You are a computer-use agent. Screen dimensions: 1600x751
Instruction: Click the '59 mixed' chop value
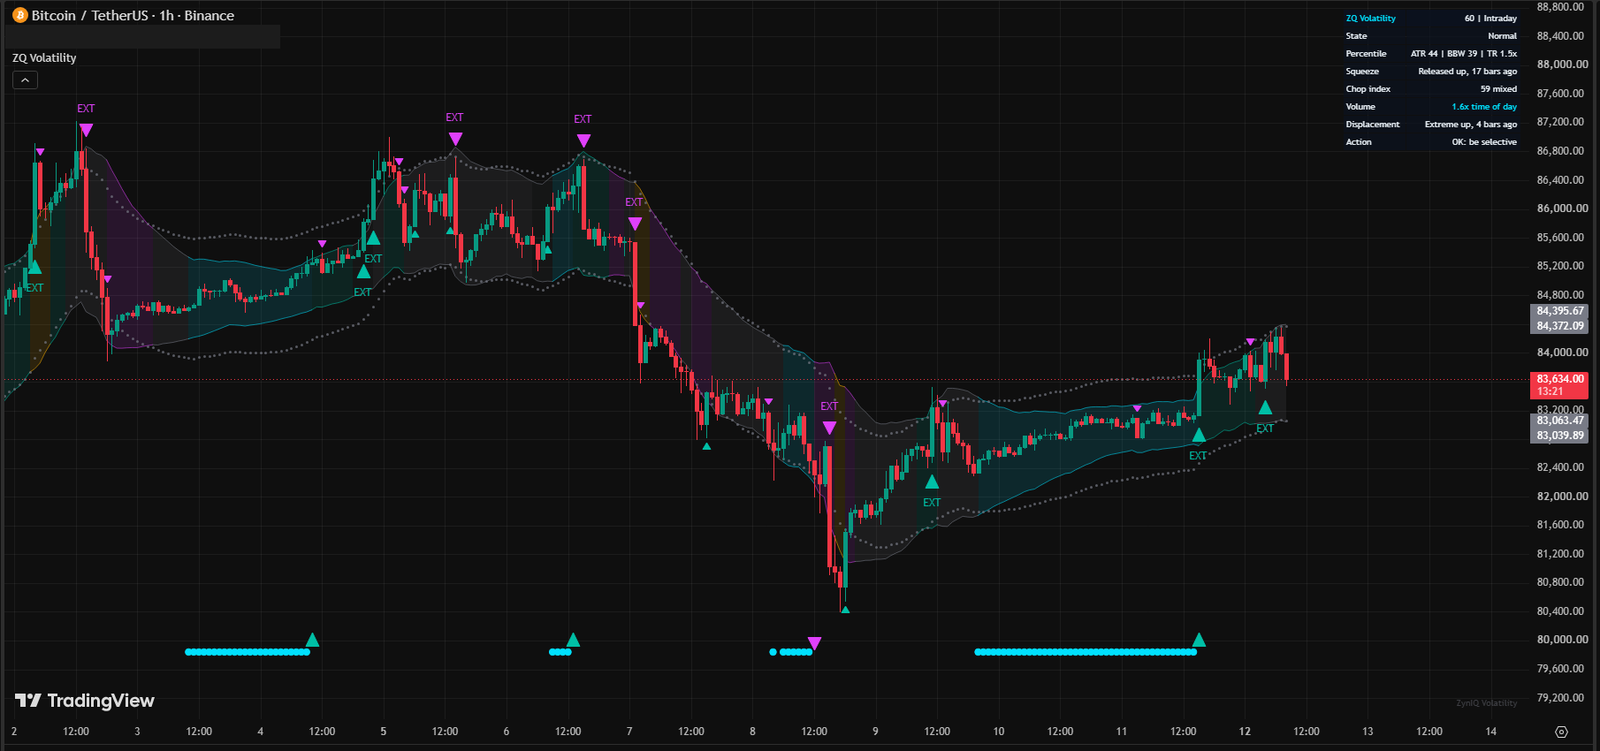pyautogui.click(x=1499, y=89)
